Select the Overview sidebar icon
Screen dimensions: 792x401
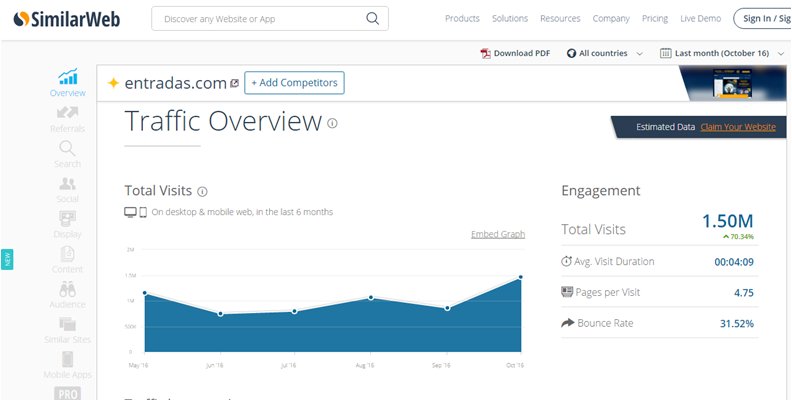(68, 77)
